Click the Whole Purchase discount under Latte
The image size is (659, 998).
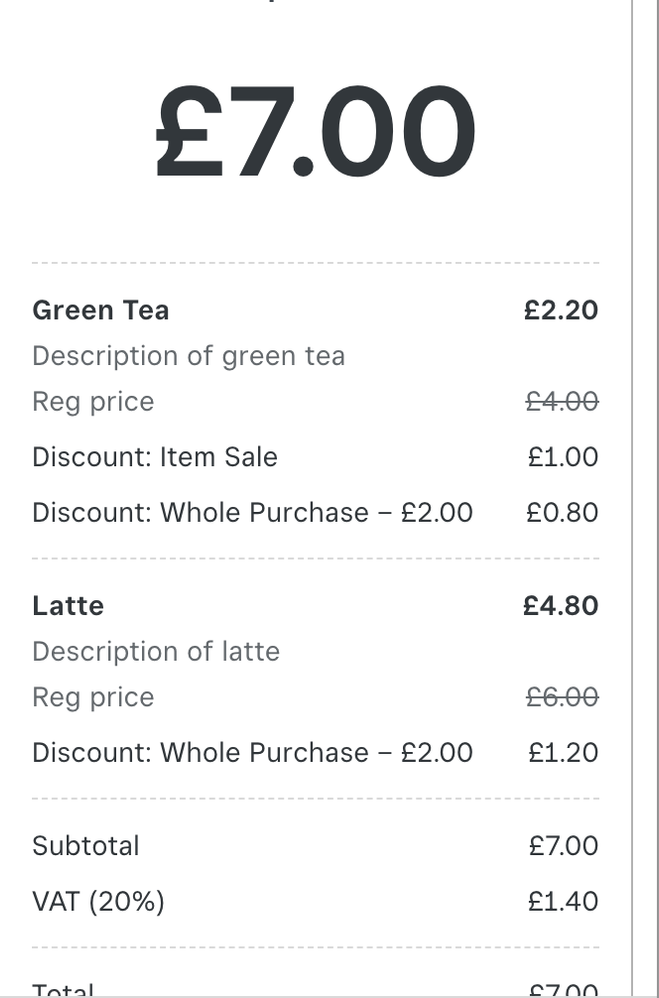point(252,753)
